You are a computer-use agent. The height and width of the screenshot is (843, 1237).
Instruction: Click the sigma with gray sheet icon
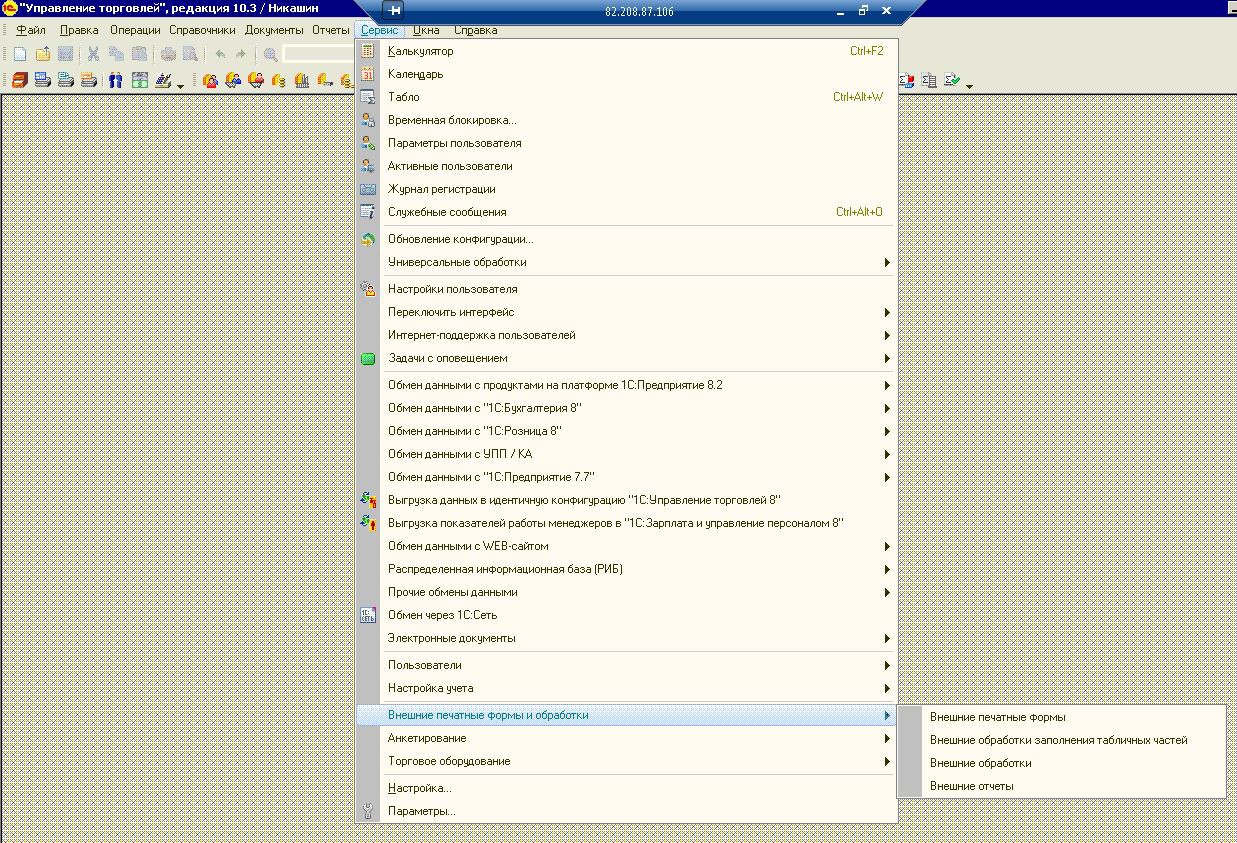[x=929, y=80]
